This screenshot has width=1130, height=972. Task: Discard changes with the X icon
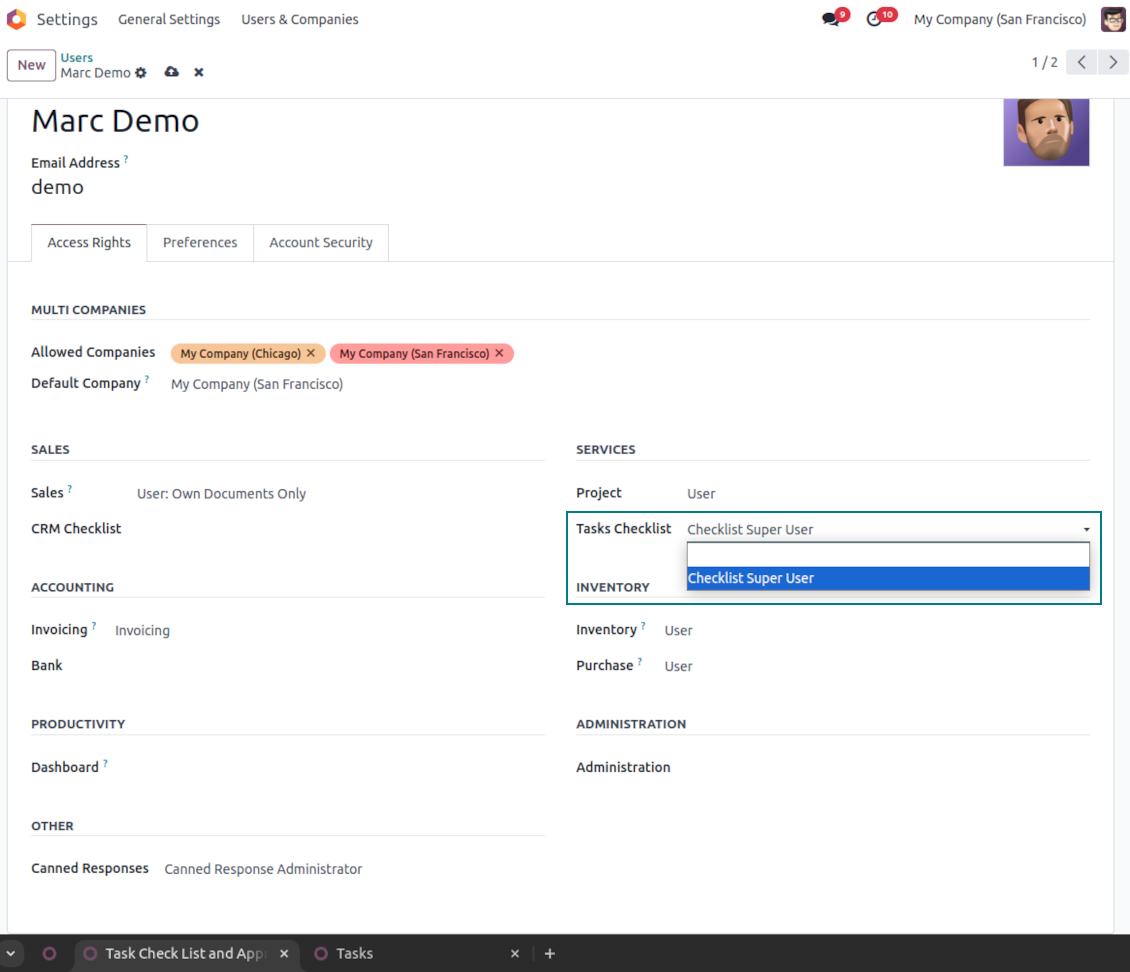(x=199, y=73)
